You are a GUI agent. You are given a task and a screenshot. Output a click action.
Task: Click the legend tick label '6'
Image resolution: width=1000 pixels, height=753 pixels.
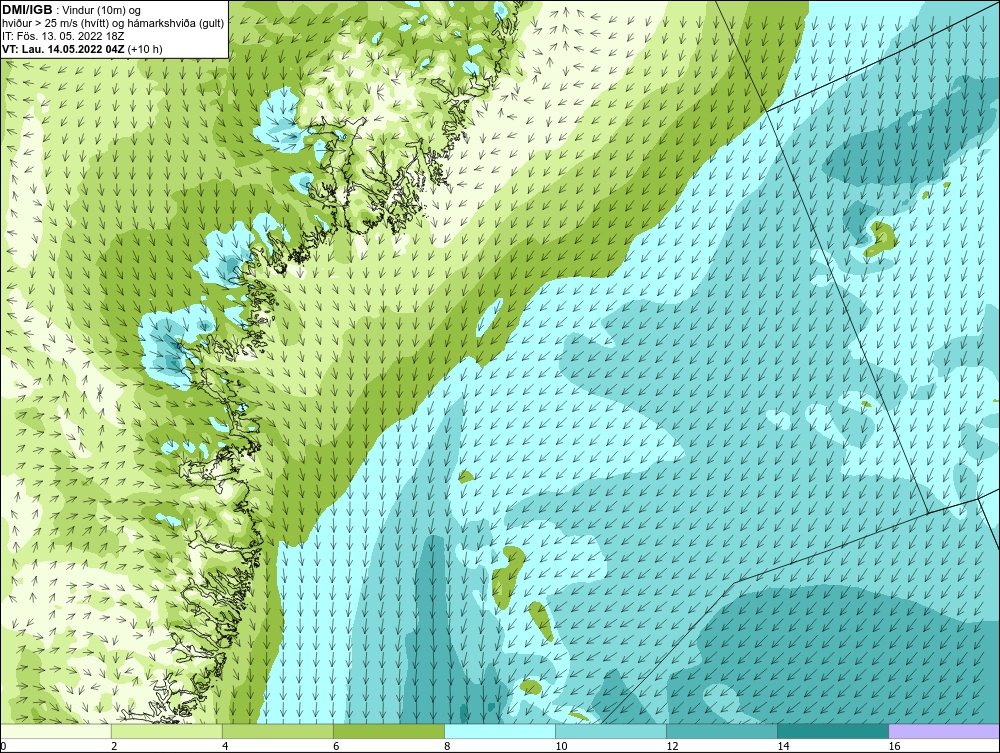[x=335, y=746]
